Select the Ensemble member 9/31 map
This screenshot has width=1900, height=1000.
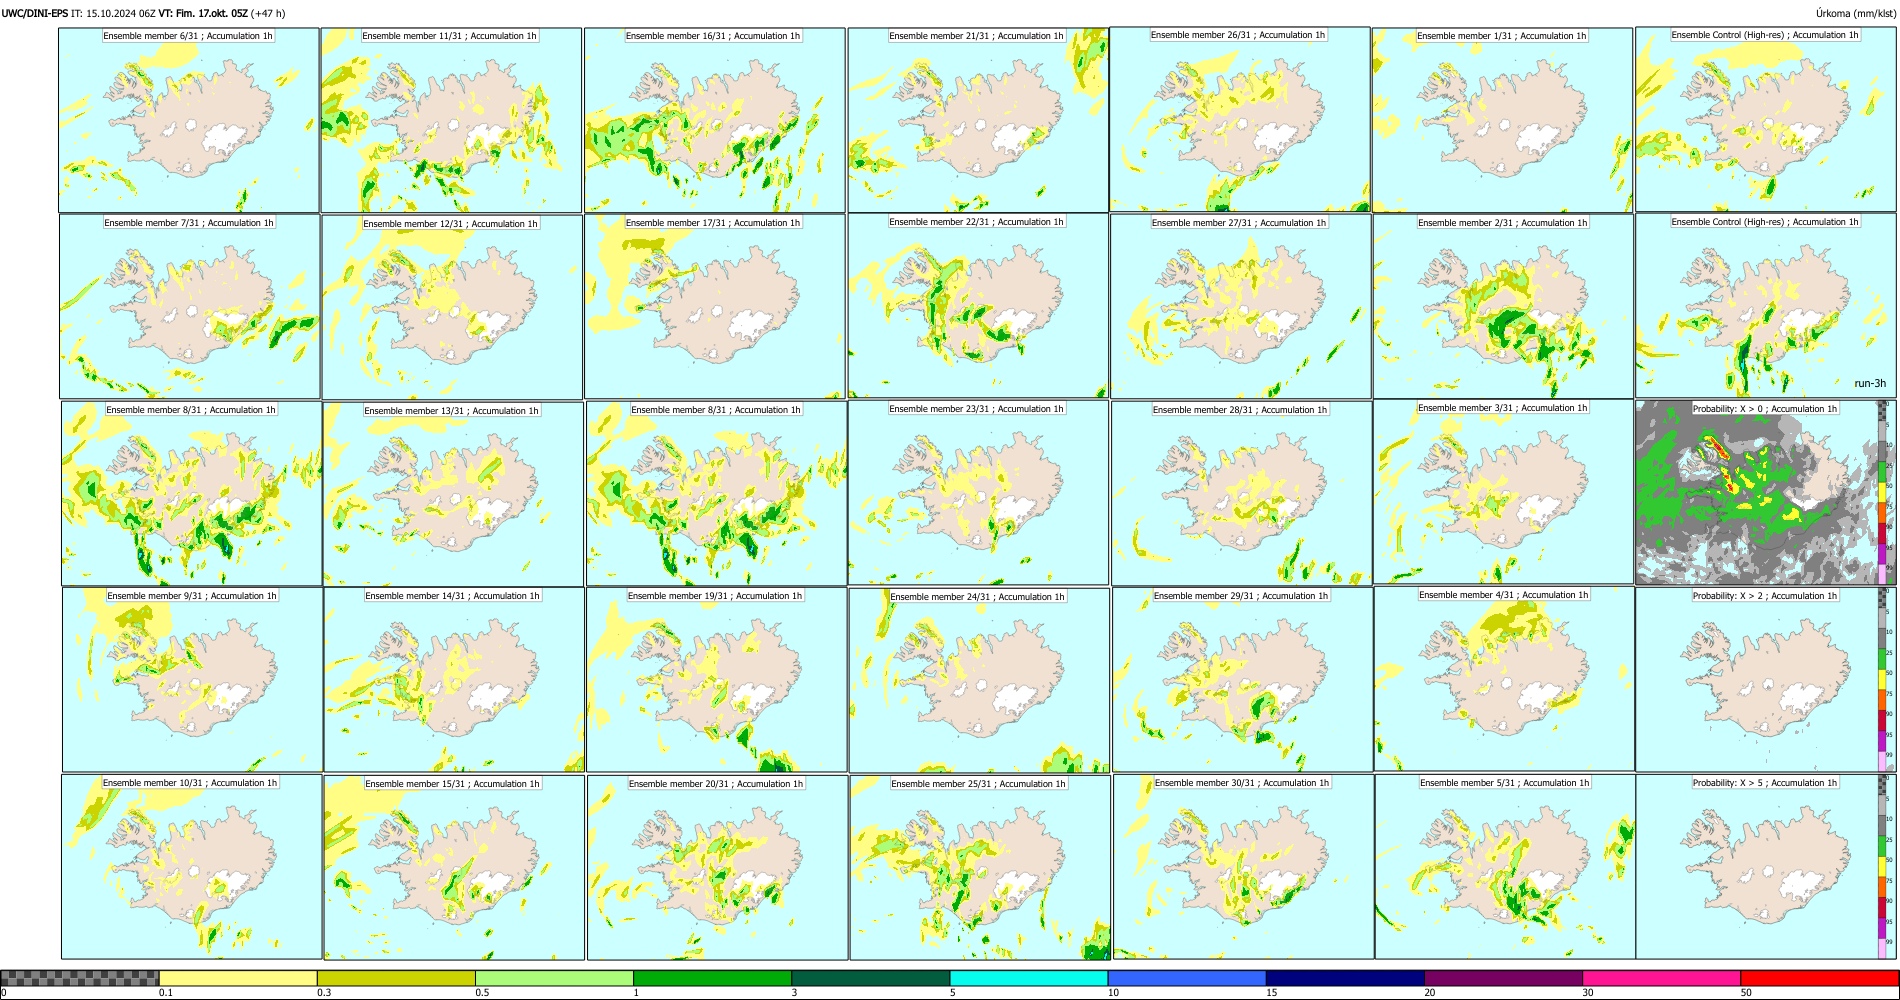pos(192,680)
